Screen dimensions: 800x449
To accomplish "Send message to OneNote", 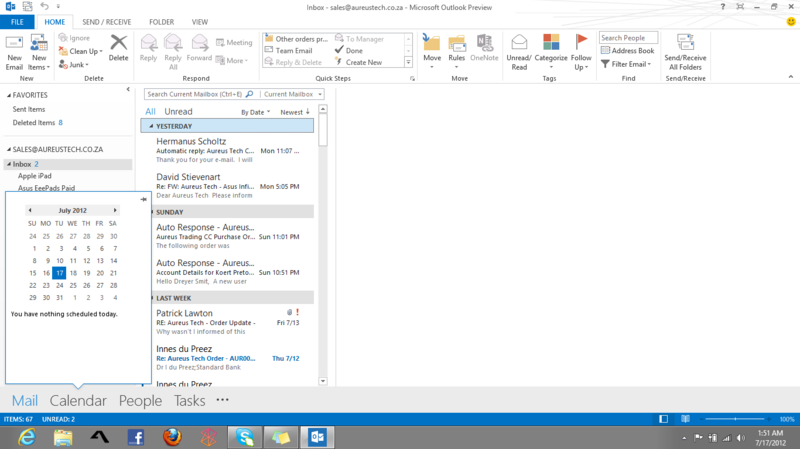I will [x=484, y=48].
